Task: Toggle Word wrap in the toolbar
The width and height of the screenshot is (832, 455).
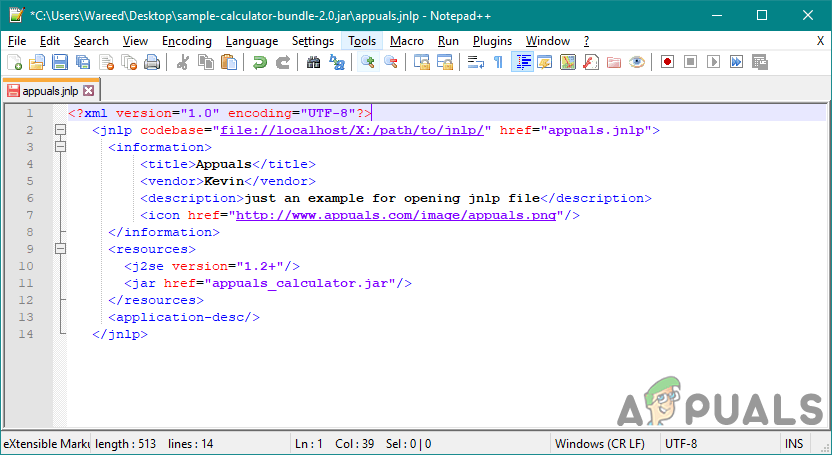Action: (x=476, y=62)
